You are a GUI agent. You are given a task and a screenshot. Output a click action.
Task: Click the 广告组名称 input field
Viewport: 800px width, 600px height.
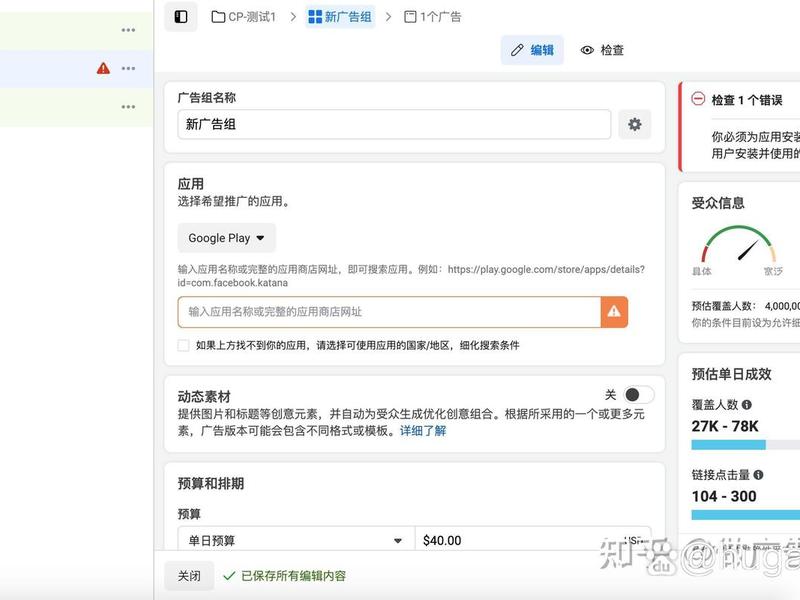click(394, 124)
